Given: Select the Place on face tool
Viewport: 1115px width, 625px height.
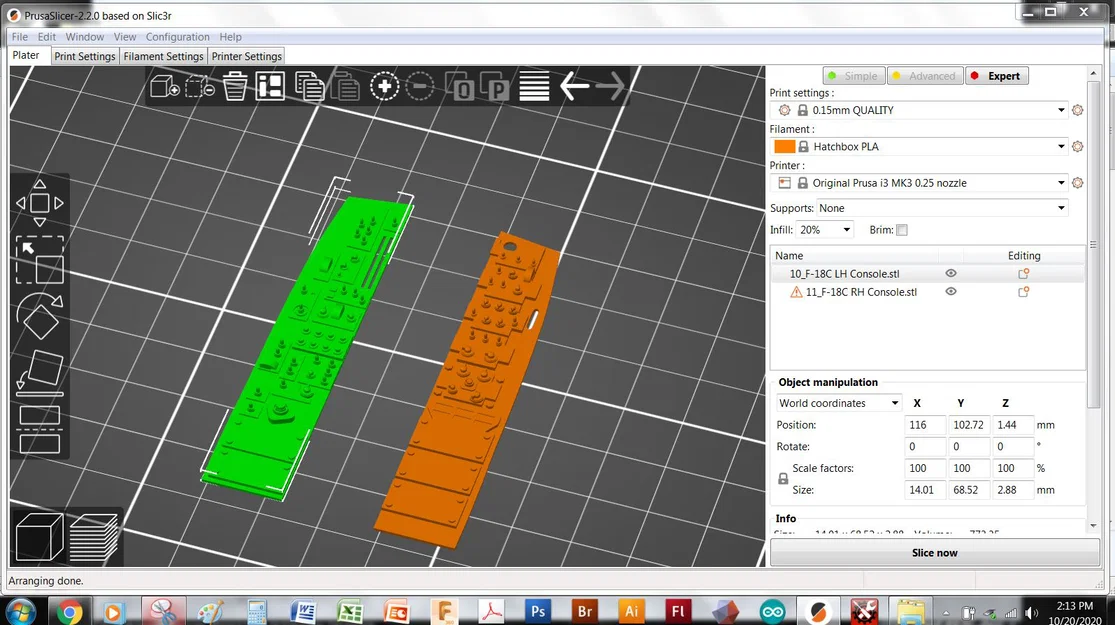Looking at the screenshot, I should (x=40, y=373).
